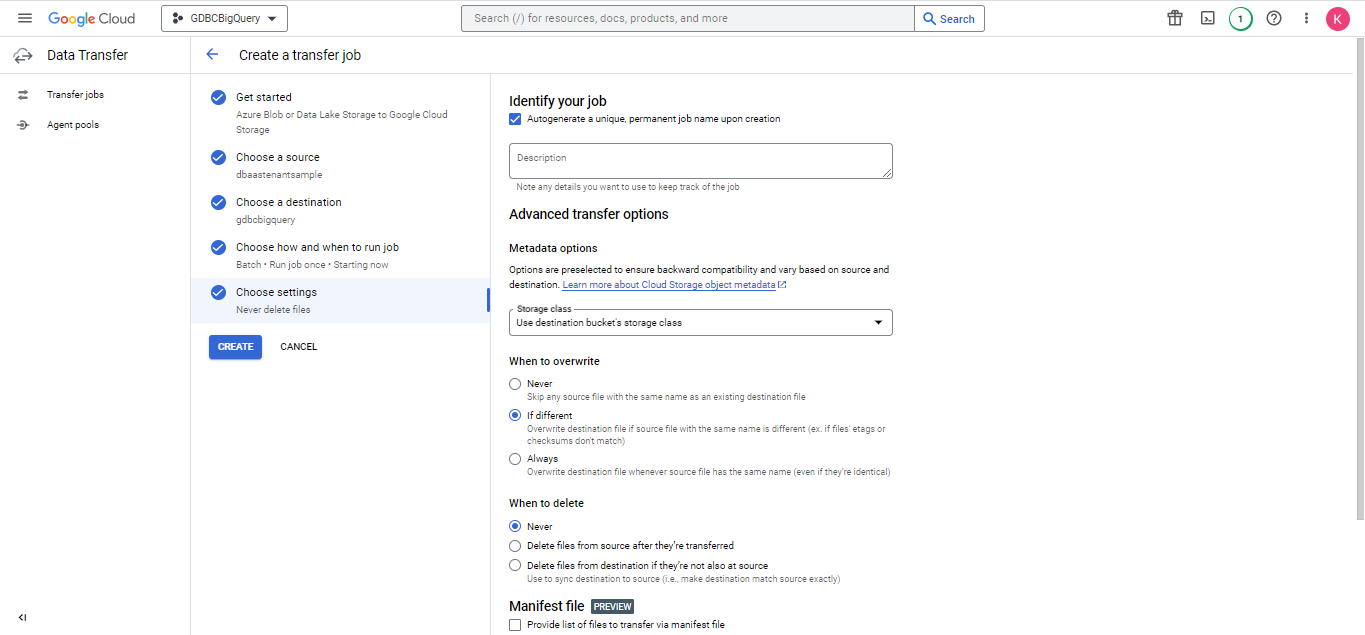Image resolution: width=1365 pixels, height=635 pixels.
Task: Expand the Storage class dropdown
Action: click(700, 322)
